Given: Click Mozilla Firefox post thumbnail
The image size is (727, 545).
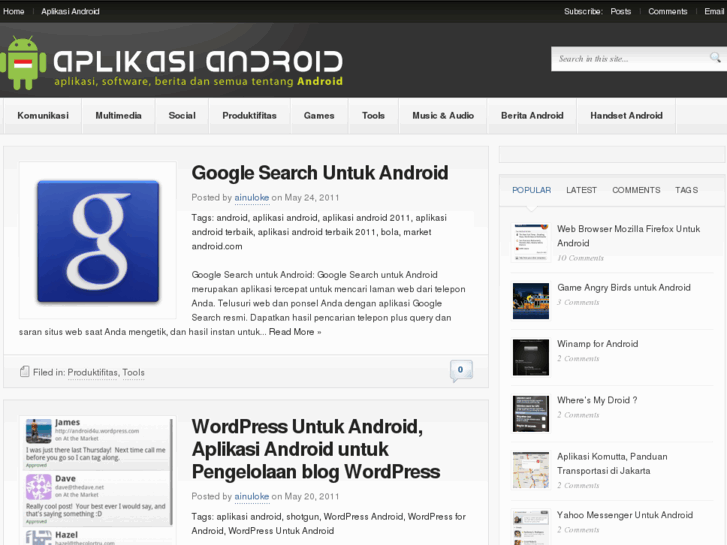Looking at the screenshot, I should (531, 243).
